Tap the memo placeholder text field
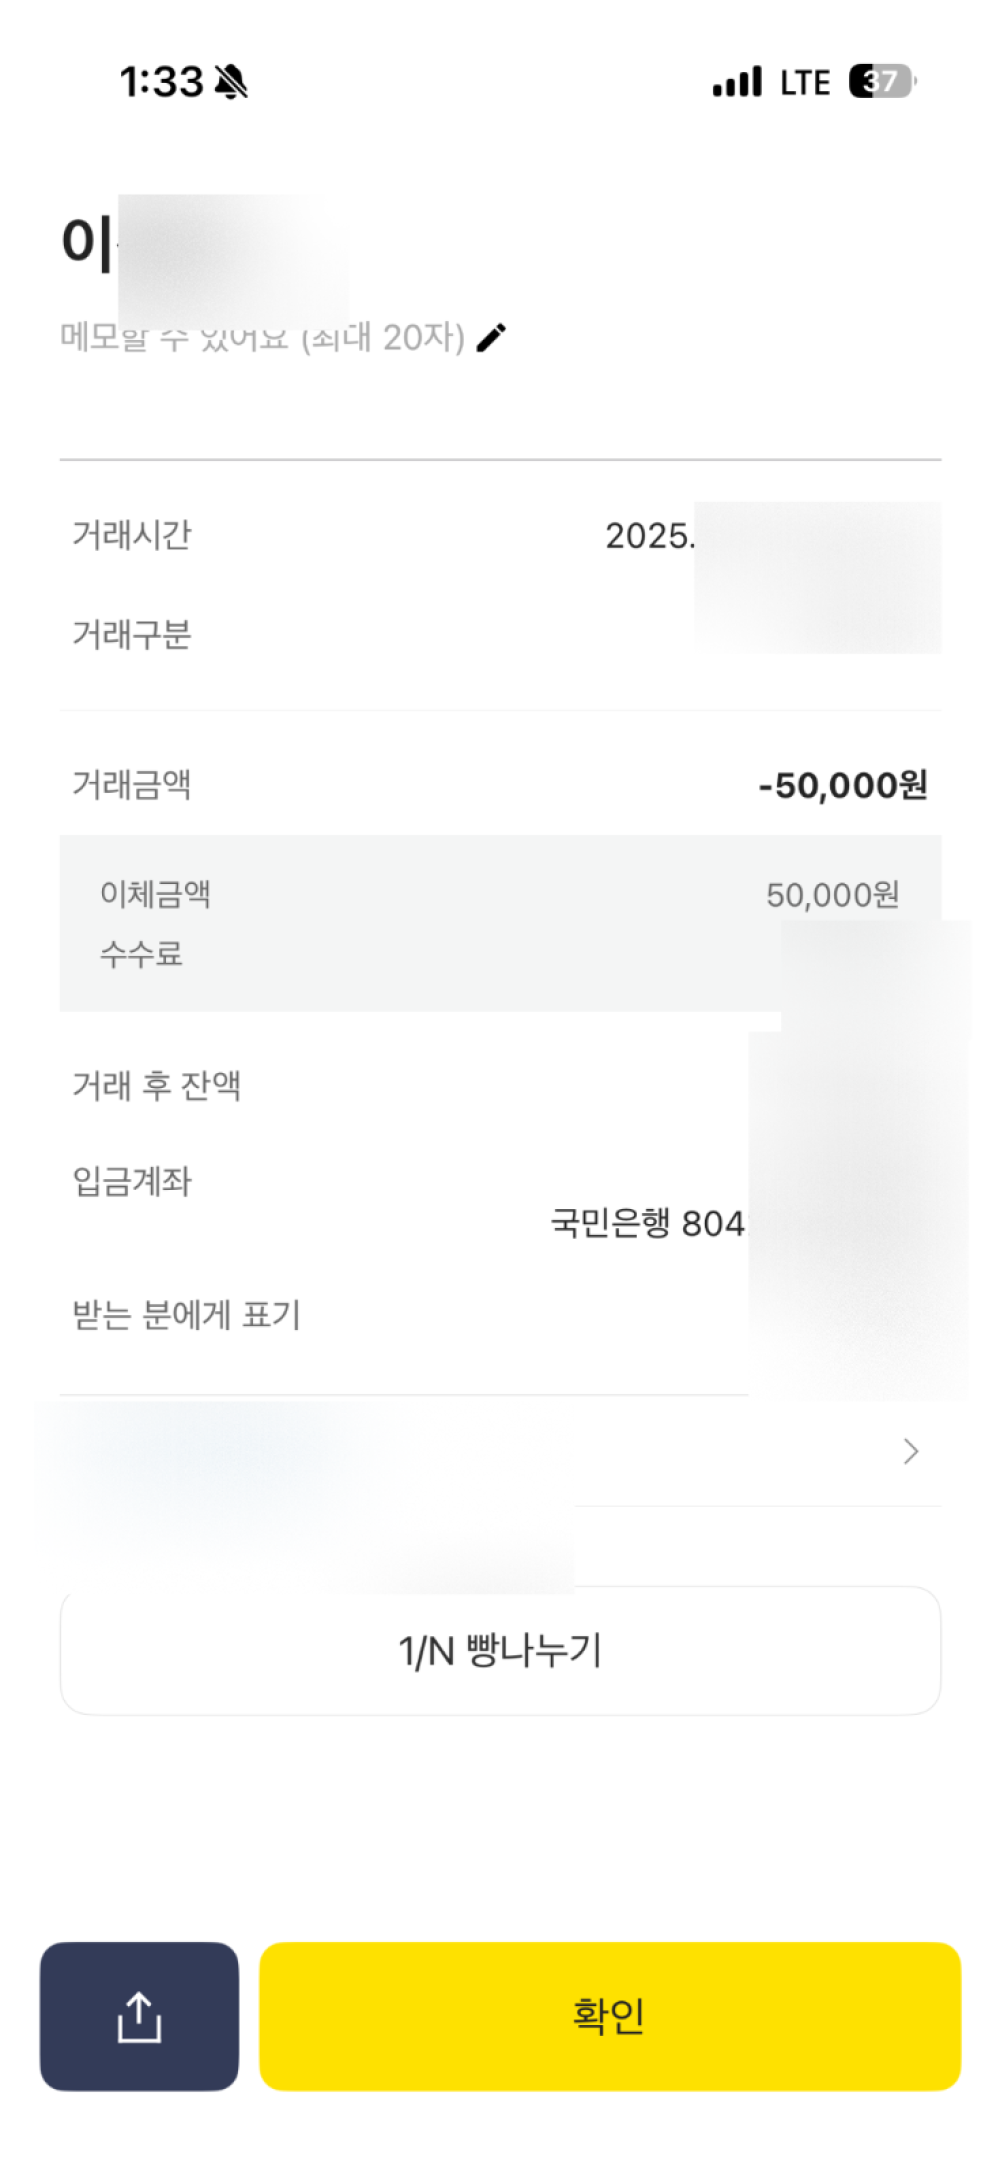1000x2176 pixels. coord(262,338)
